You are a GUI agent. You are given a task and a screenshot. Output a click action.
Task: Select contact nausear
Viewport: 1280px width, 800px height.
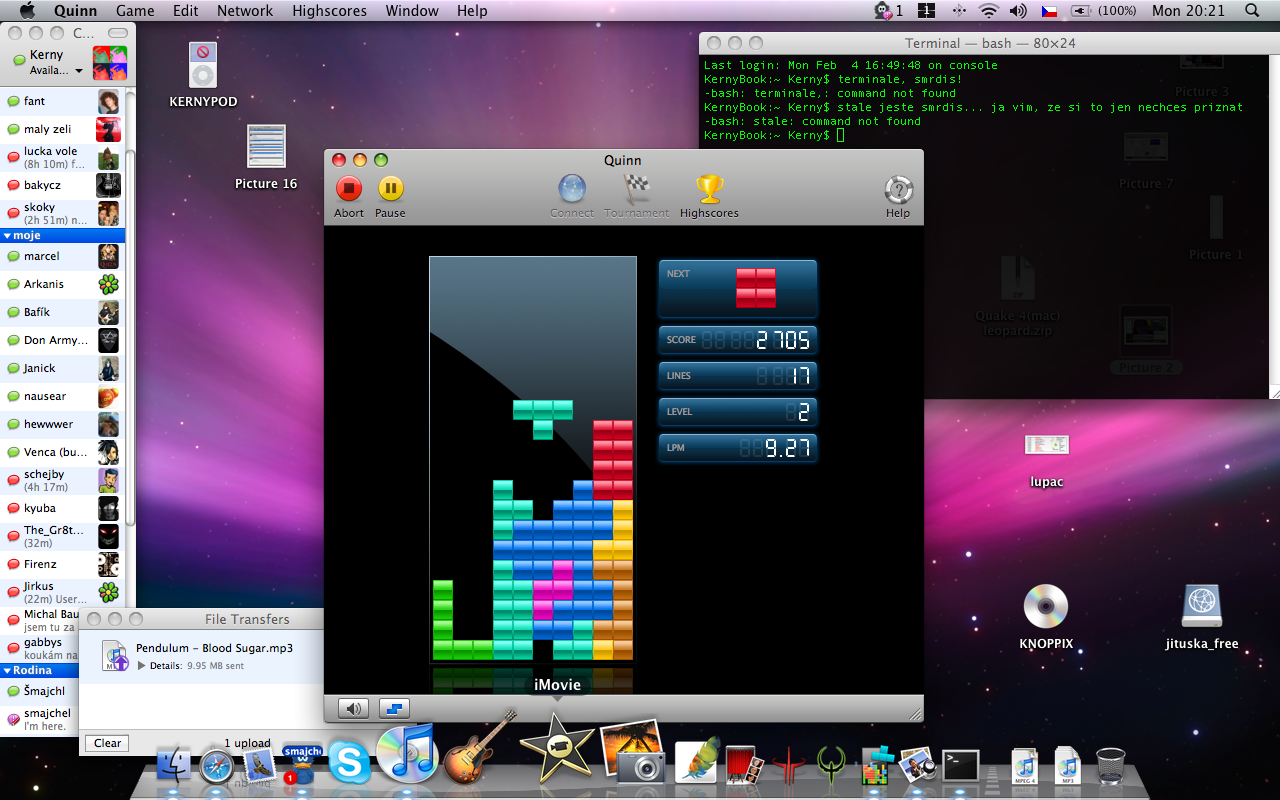click(63, 397)
